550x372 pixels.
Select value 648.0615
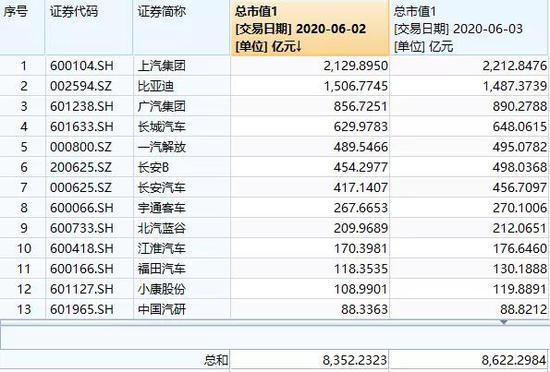point(519,127)
